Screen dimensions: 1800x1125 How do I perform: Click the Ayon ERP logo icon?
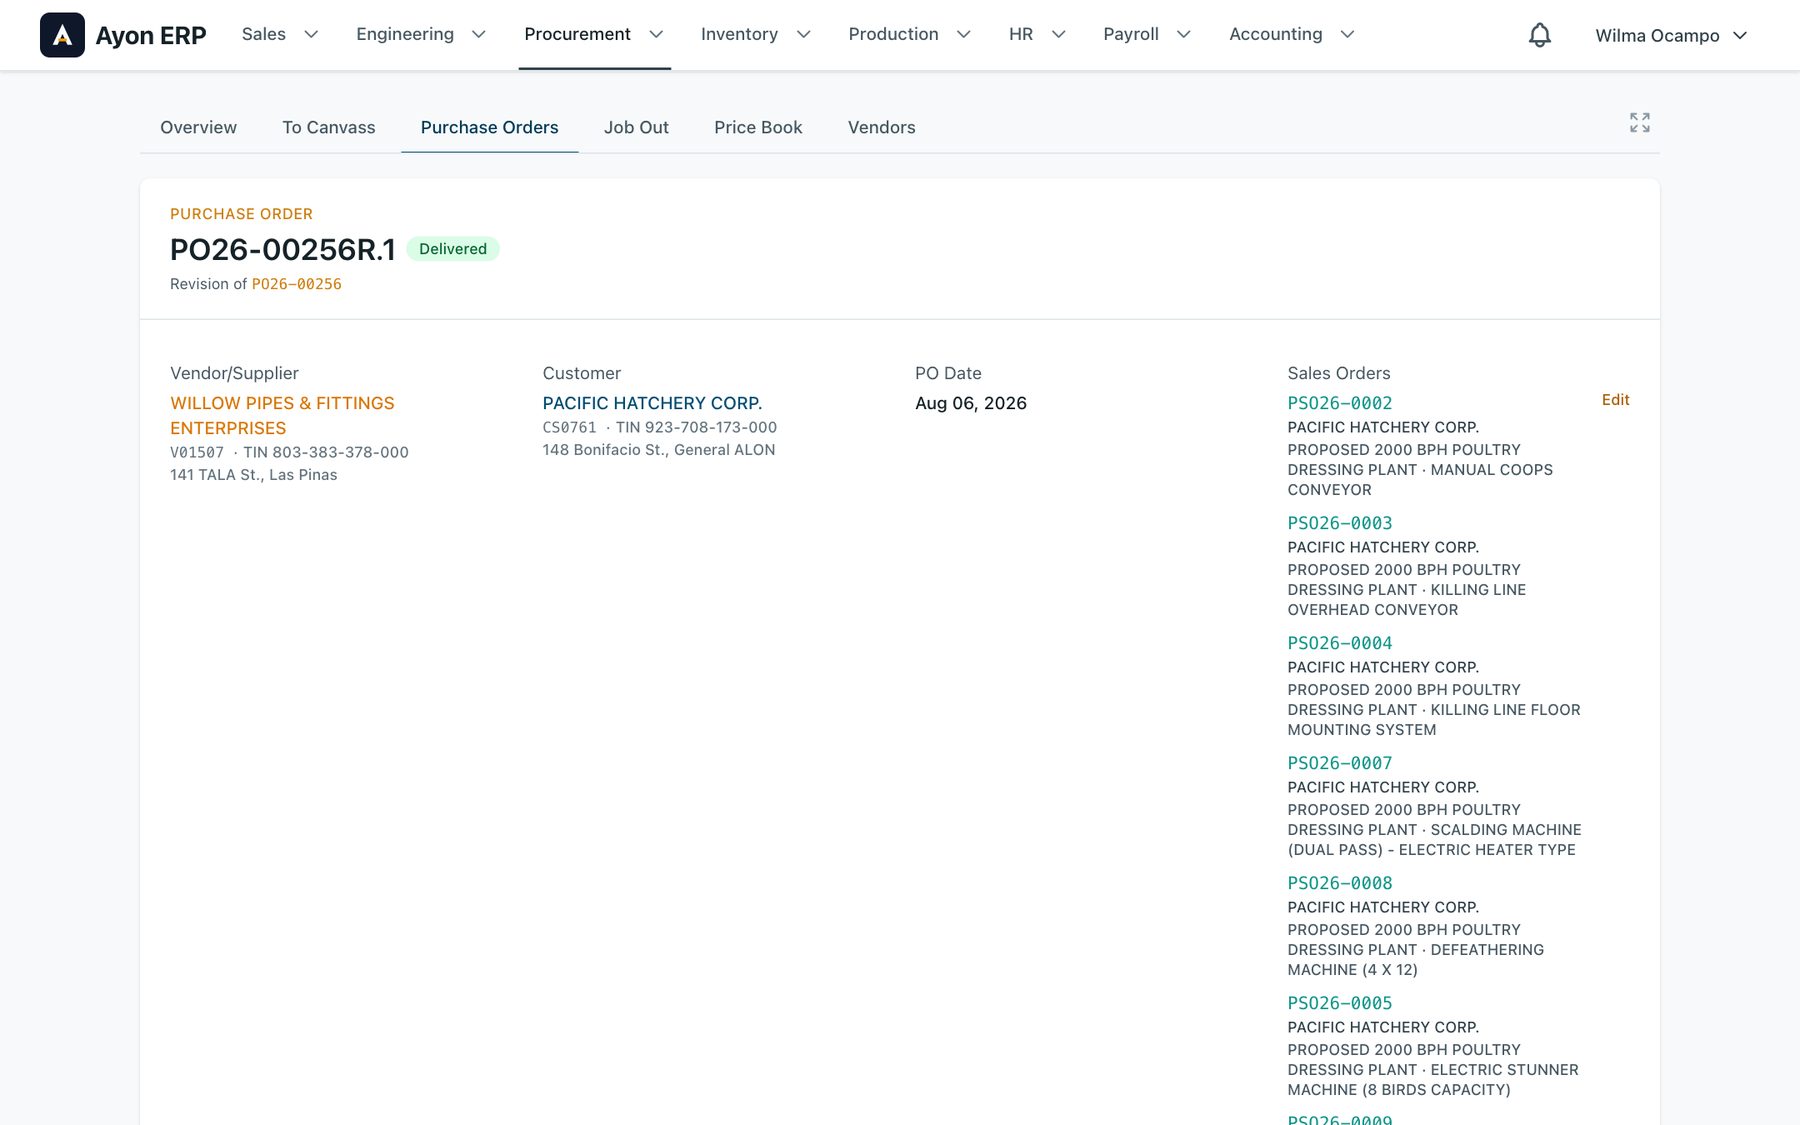[62, 35]
